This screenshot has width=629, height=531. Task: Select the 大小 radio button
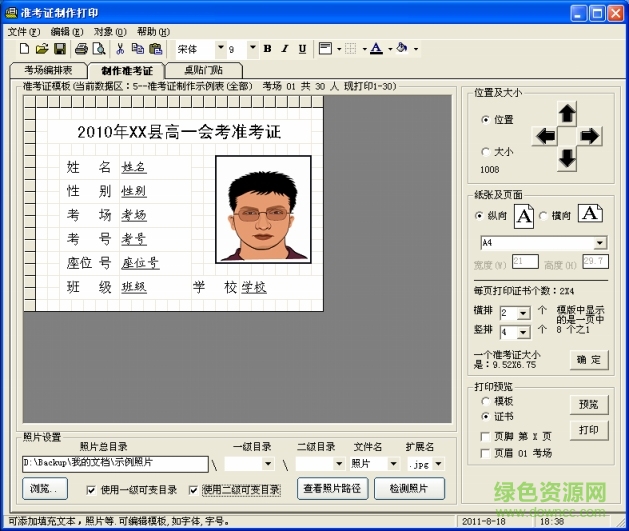point(485,152)
